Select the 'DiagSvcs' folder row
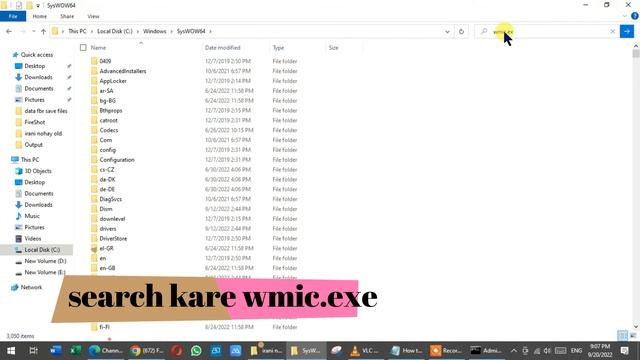Viewport: 640px width, 360px height. click(x=111, y=199)
